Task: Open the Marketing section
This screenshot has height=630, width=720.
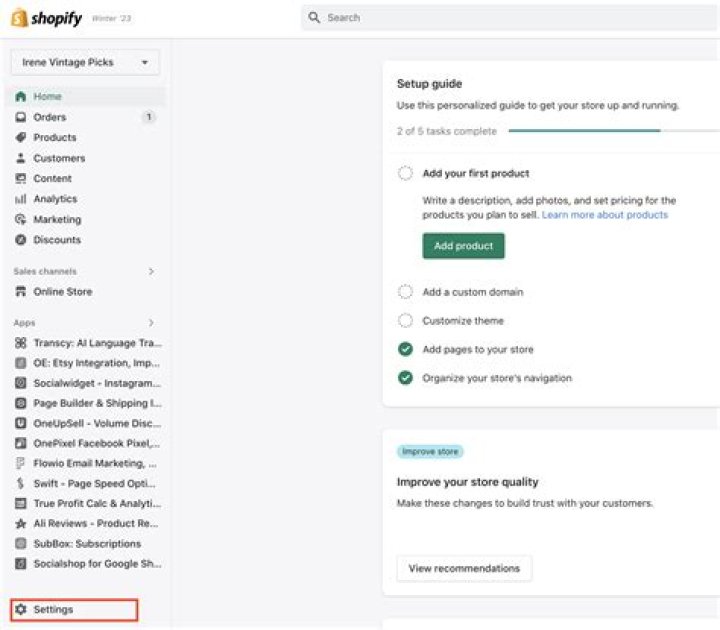Action: tap(57, 219)
